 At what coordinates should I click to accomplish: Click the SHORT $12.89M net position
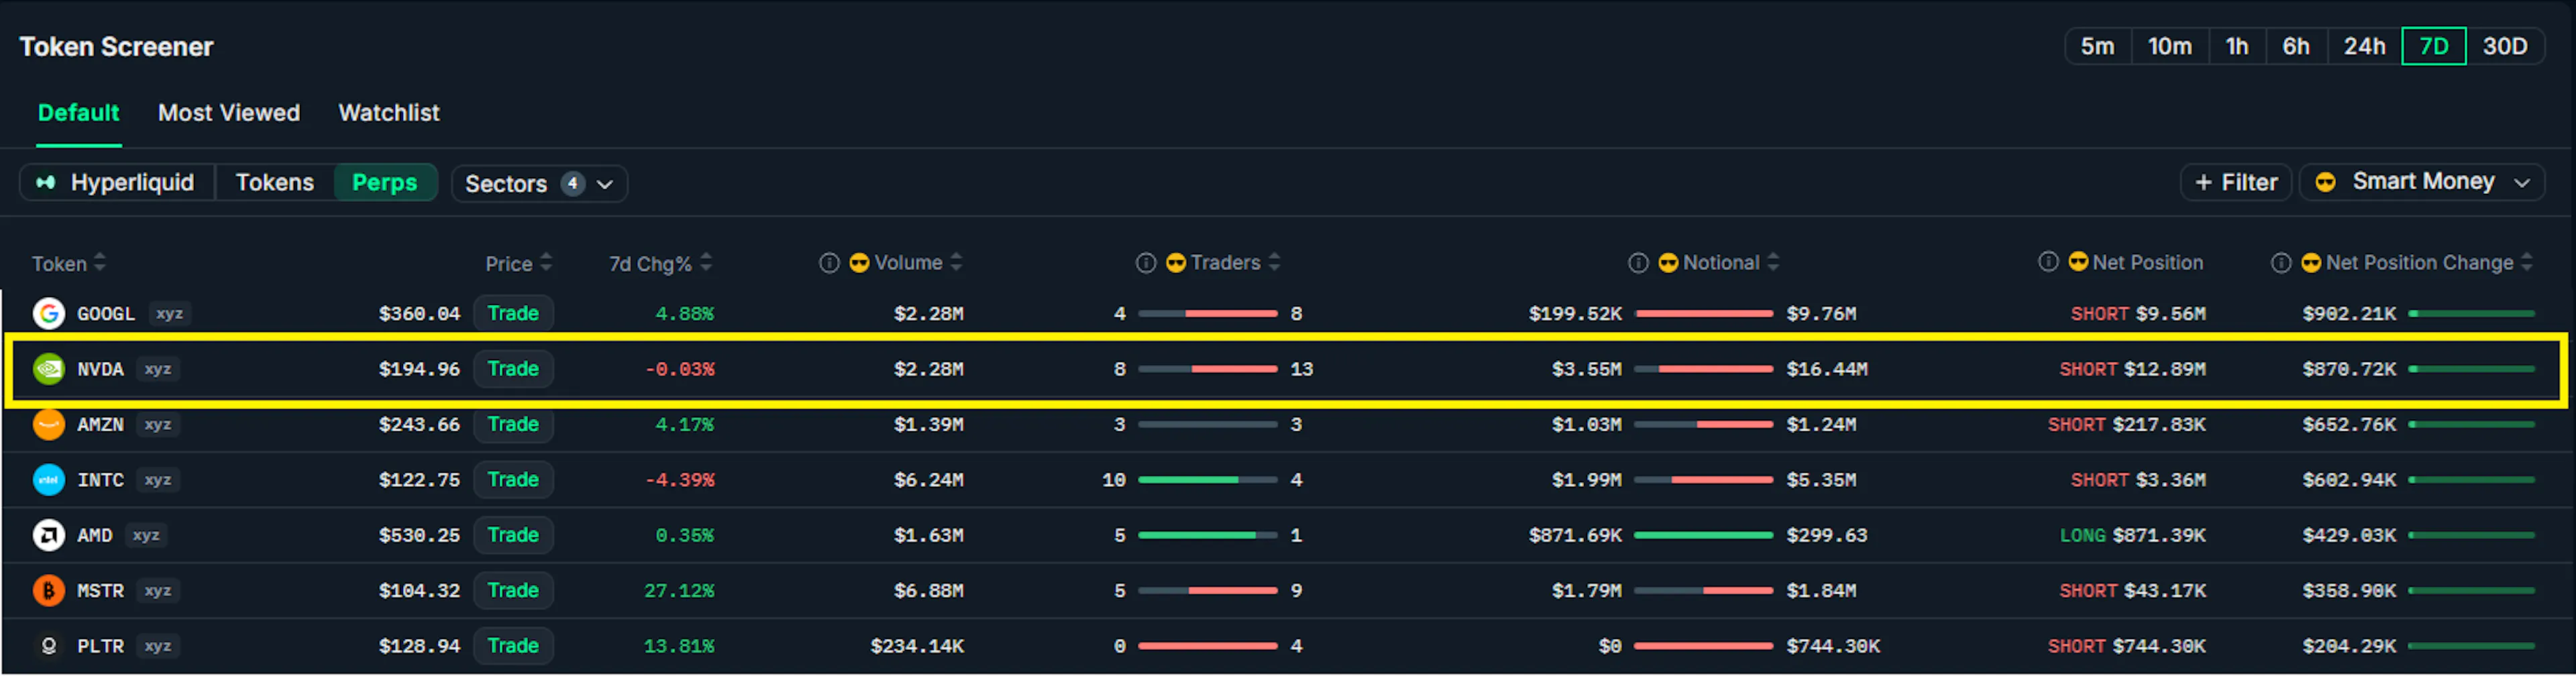(x=2132, y=369)
